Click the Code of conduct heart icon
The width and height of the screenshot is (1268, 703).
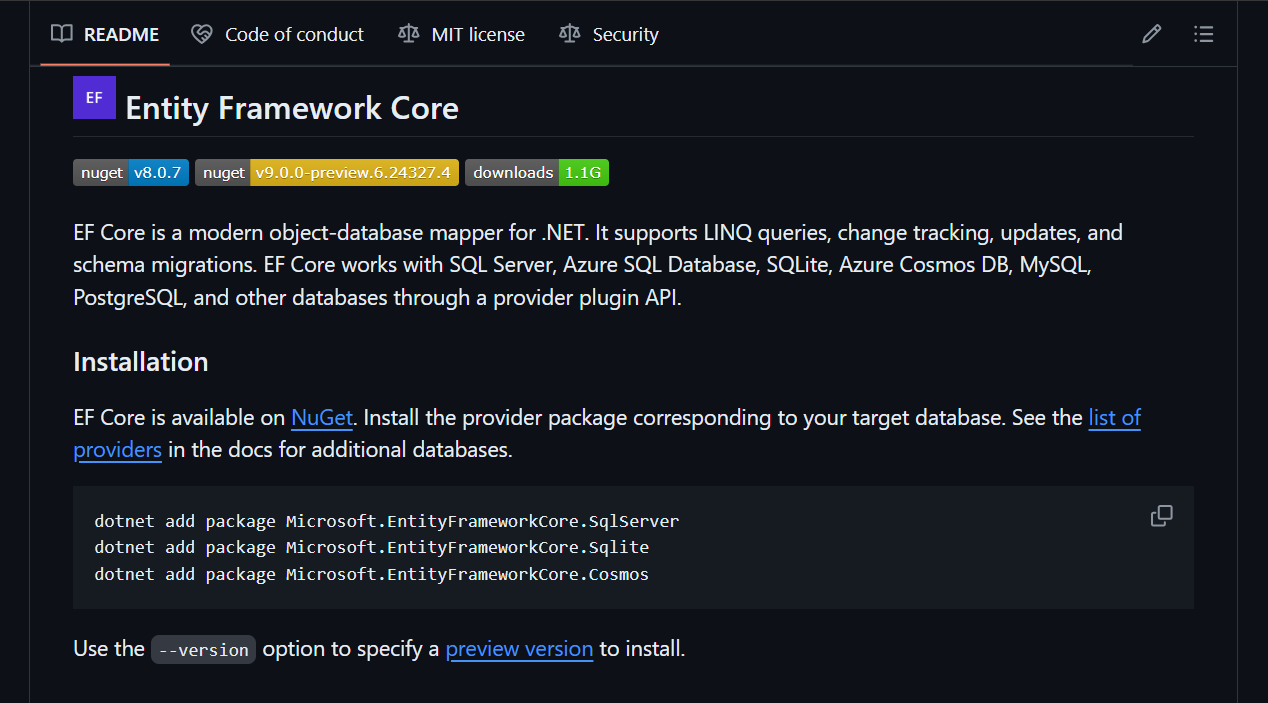202,34
